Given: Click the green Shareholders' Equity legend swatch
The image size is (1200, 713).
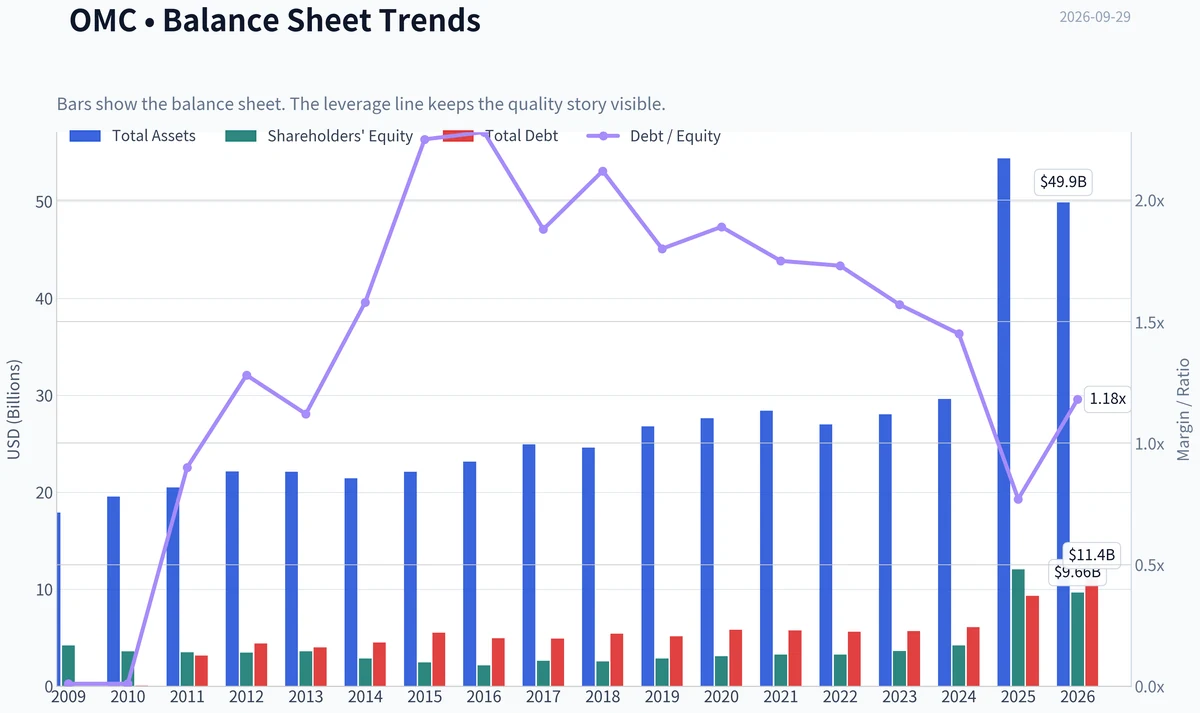Looking at the screenshot, I should [x=243, y=136].
